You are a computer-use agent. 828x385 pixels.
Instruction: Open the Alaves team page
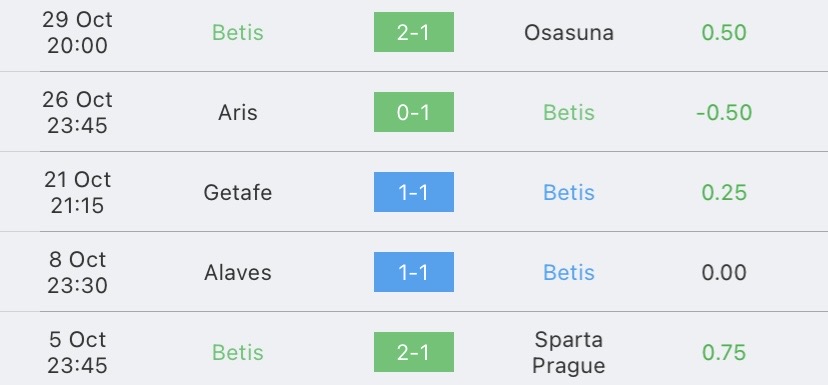[x=238, y=273]
